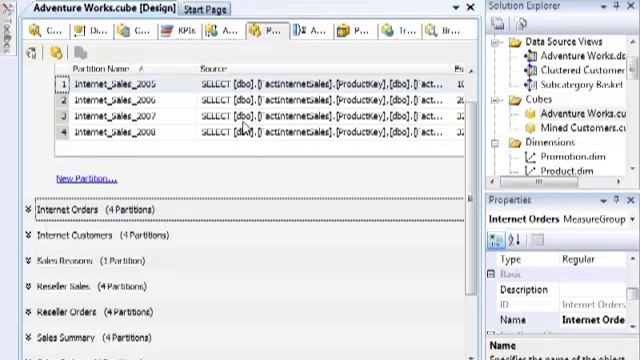Open Properties window position dropdown
Screen dimensions: 640x360
(603, 200)
